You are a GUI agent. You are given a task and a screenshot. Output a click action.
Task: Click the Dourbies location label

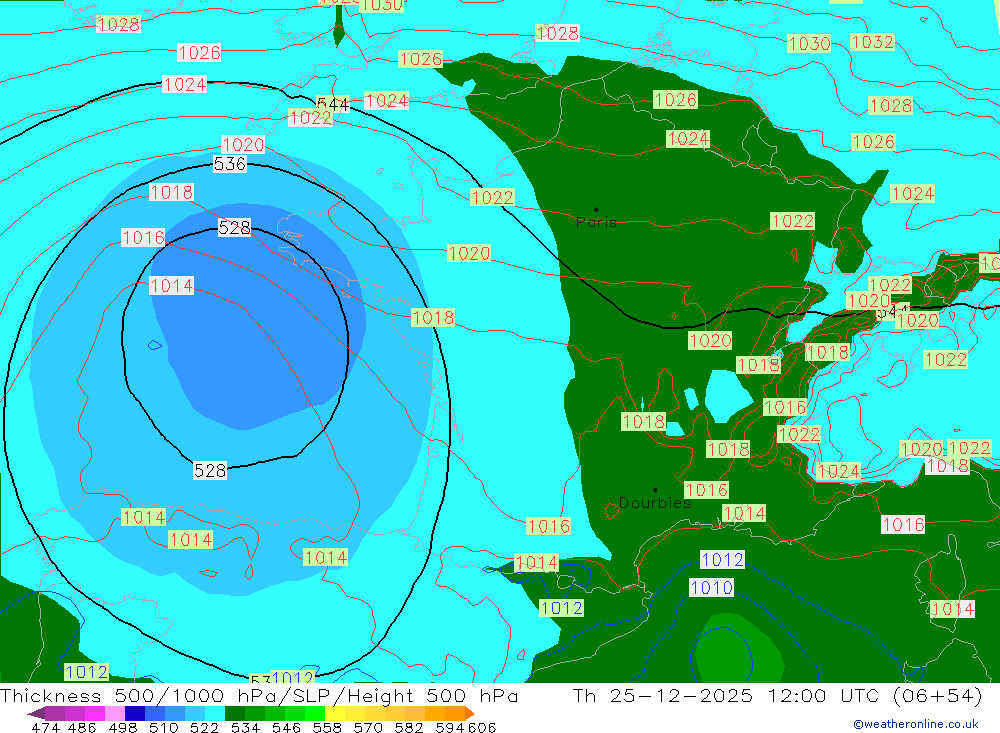(x=655, y=503)
